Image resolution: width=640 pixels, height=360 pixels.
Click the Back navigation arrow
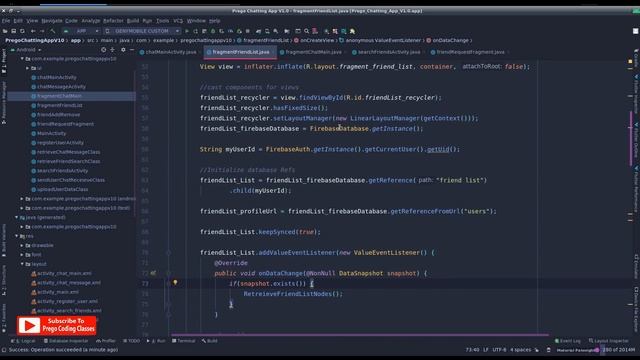(33, 31)
